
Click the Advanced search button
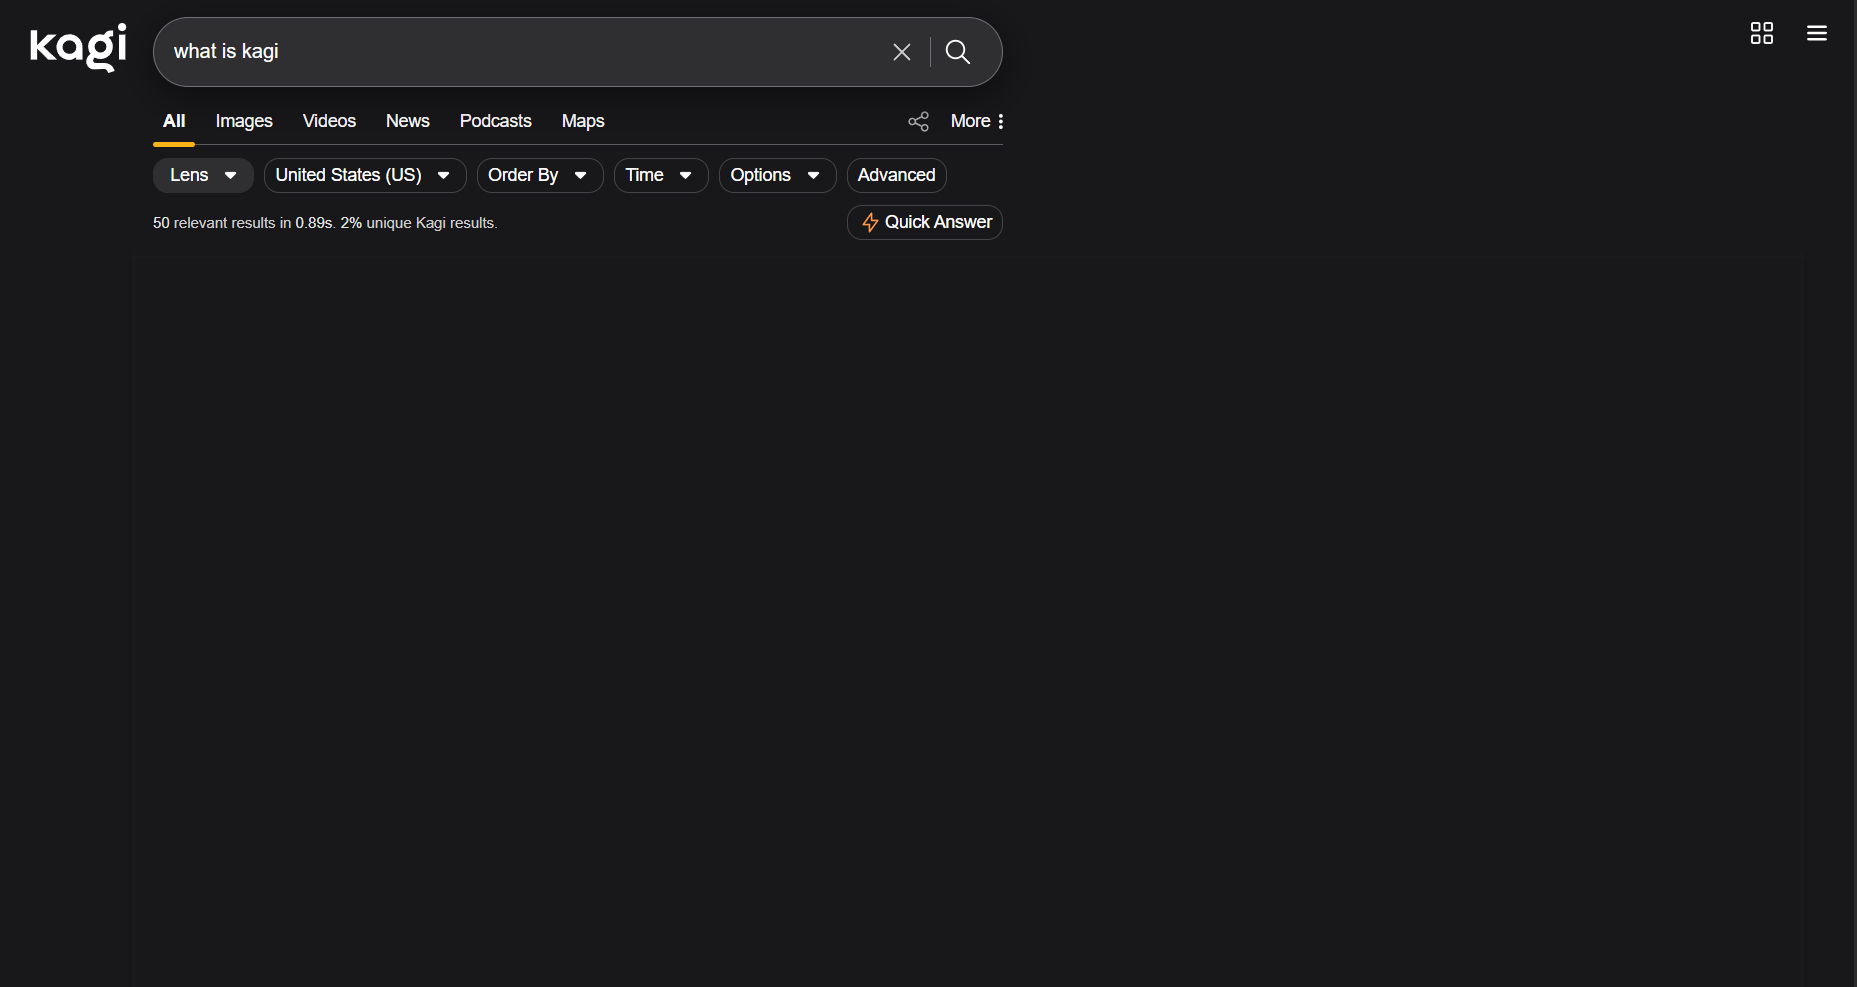pyautogui.click(x=896, y=175)
